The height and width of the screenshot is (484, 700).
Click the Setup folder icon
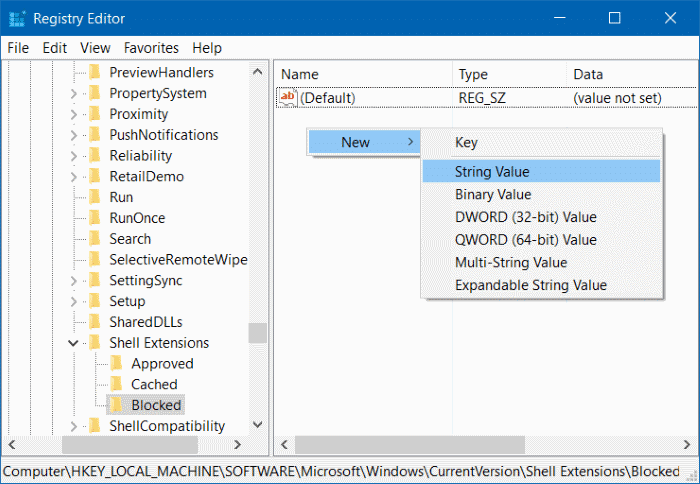coord(95,301)
